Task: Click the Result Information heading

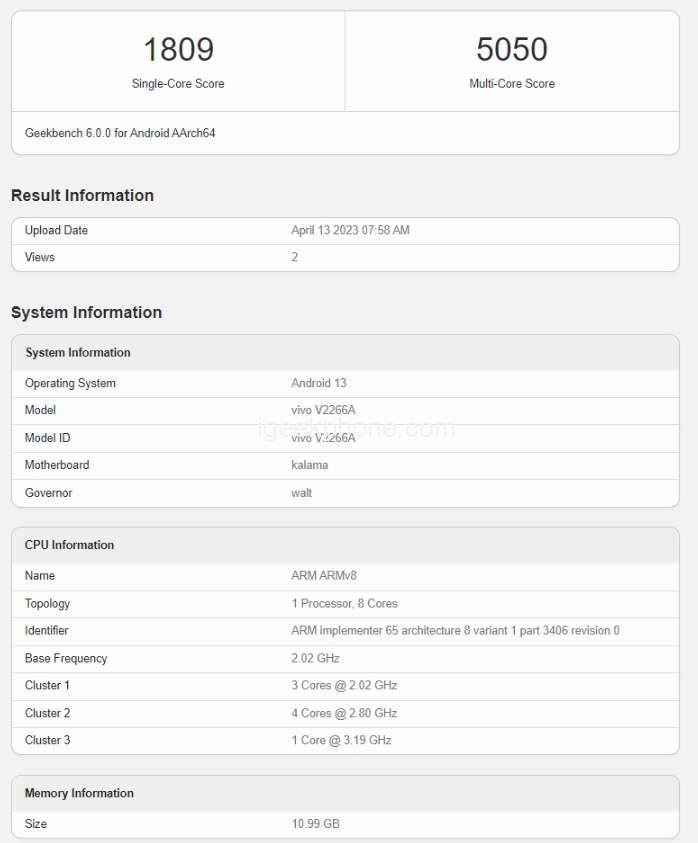Action: coord(82,195)
